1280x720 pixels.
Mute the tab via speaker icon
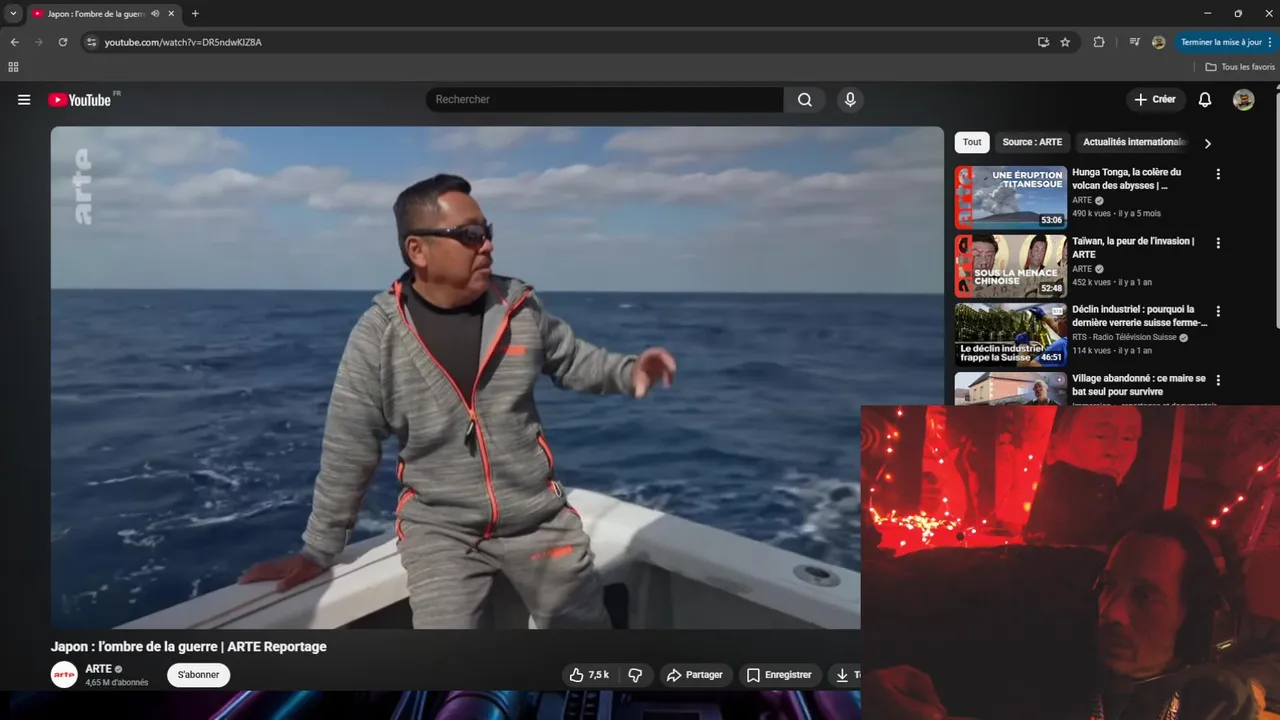155,14
